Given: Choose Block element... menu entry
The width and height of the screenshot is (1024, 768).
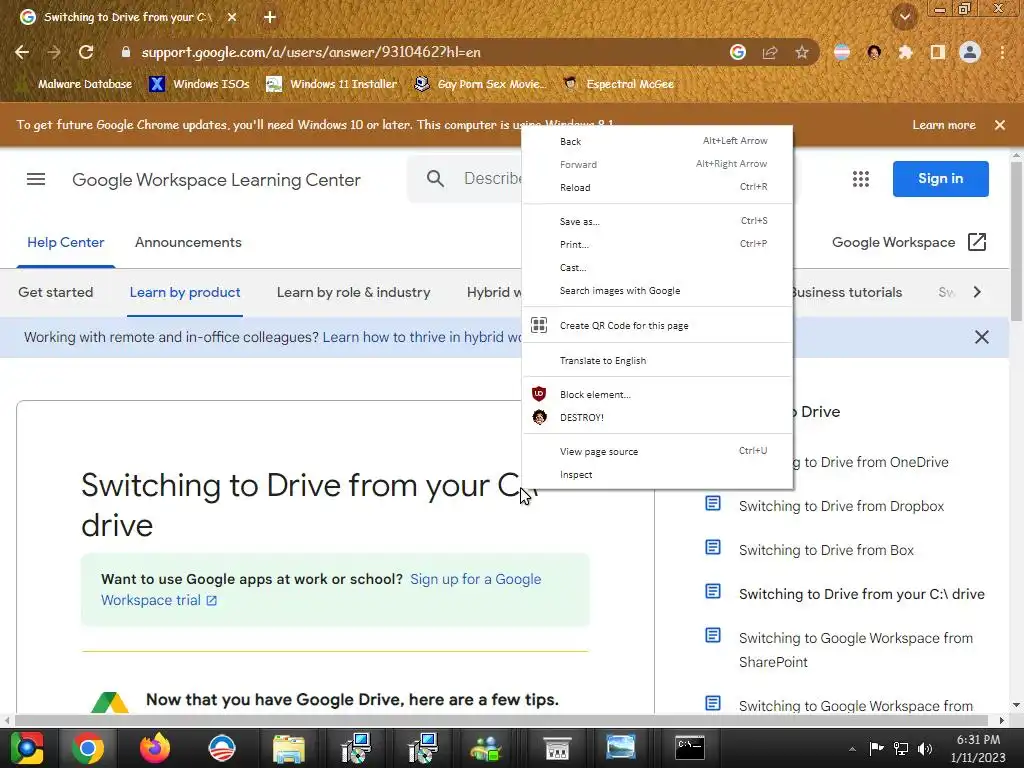Looking at the screenshot, I should click(x=658, y=394).
